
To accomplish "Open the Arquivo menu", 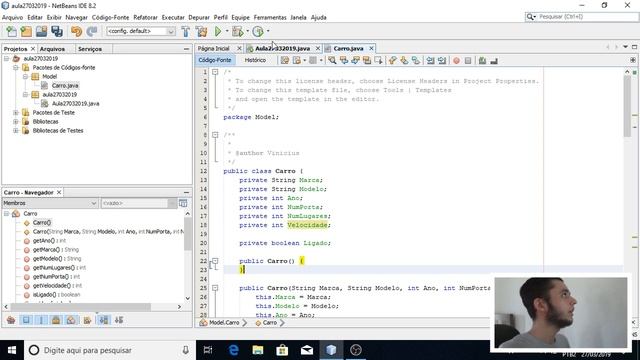I will coord(13,17).
